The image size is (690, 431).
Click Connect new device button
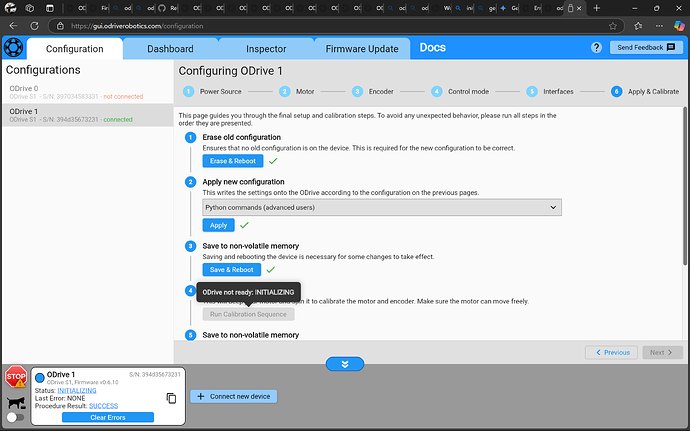234,396
